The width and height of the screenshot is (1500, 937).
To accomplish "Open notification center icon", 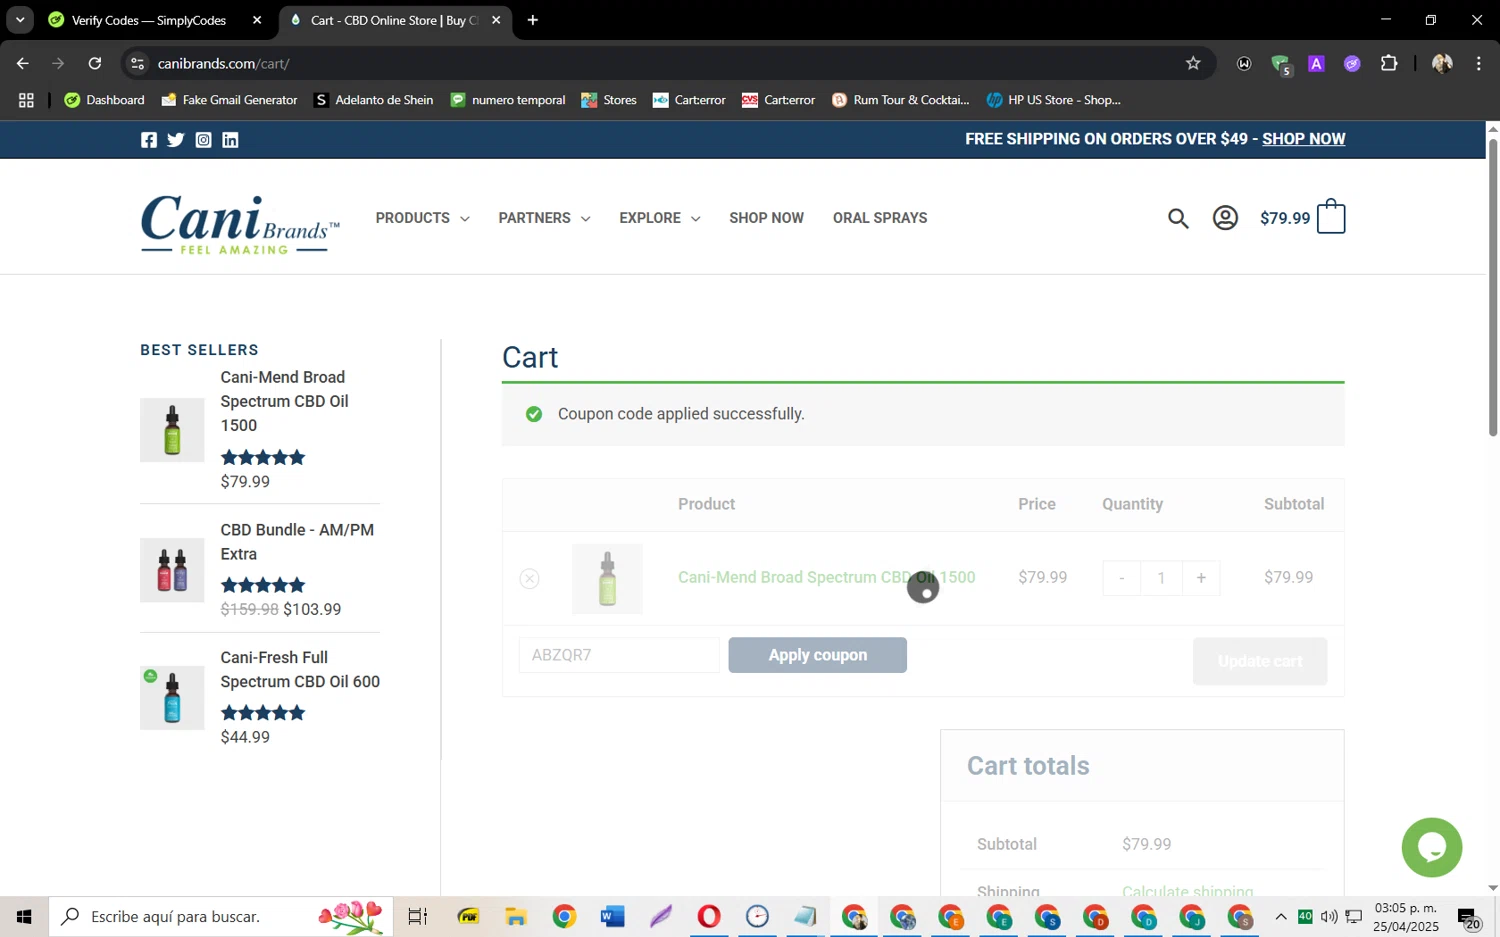I will pyautogui.click(x=1469, y=917).
